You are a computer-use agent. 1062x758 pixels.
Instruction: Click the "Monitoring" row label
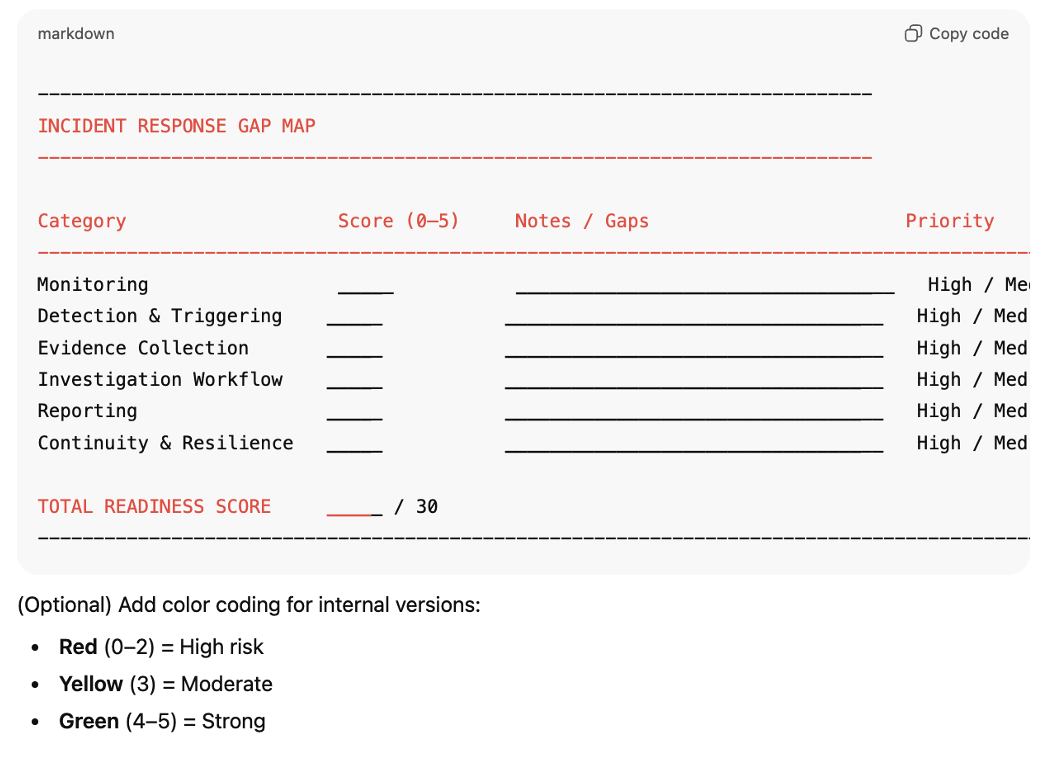pos(93,285)
